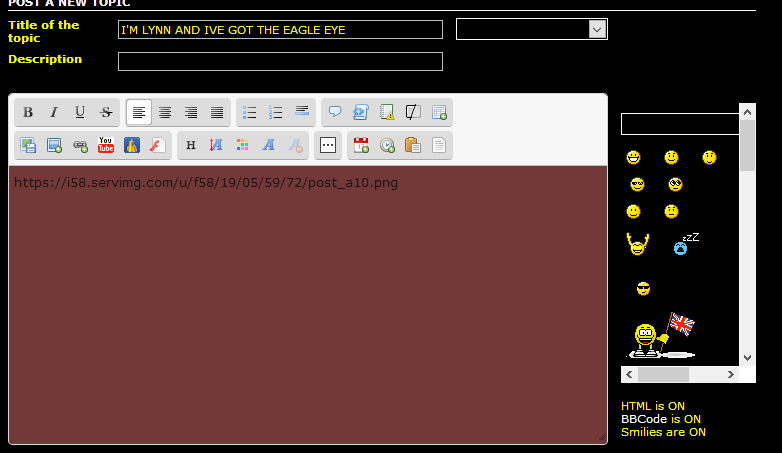
Task: Open the more options (...) button
Action: click(328, 145)
